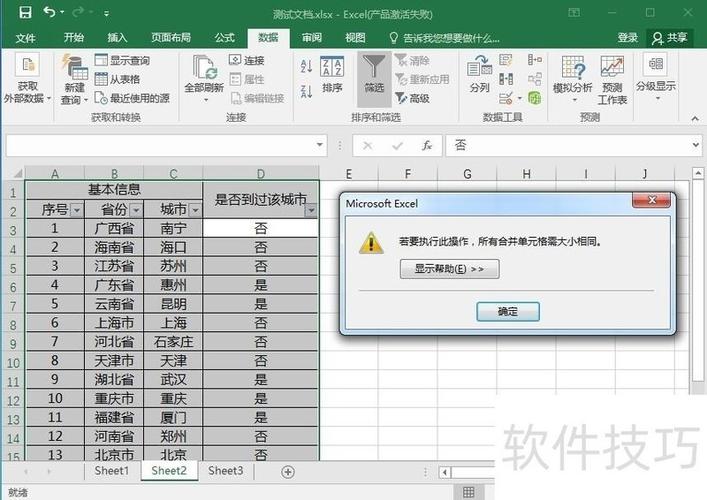Switch to the 视图 ribbon tab
Screen dimensions: 707x500
click(x=355, y=37)
